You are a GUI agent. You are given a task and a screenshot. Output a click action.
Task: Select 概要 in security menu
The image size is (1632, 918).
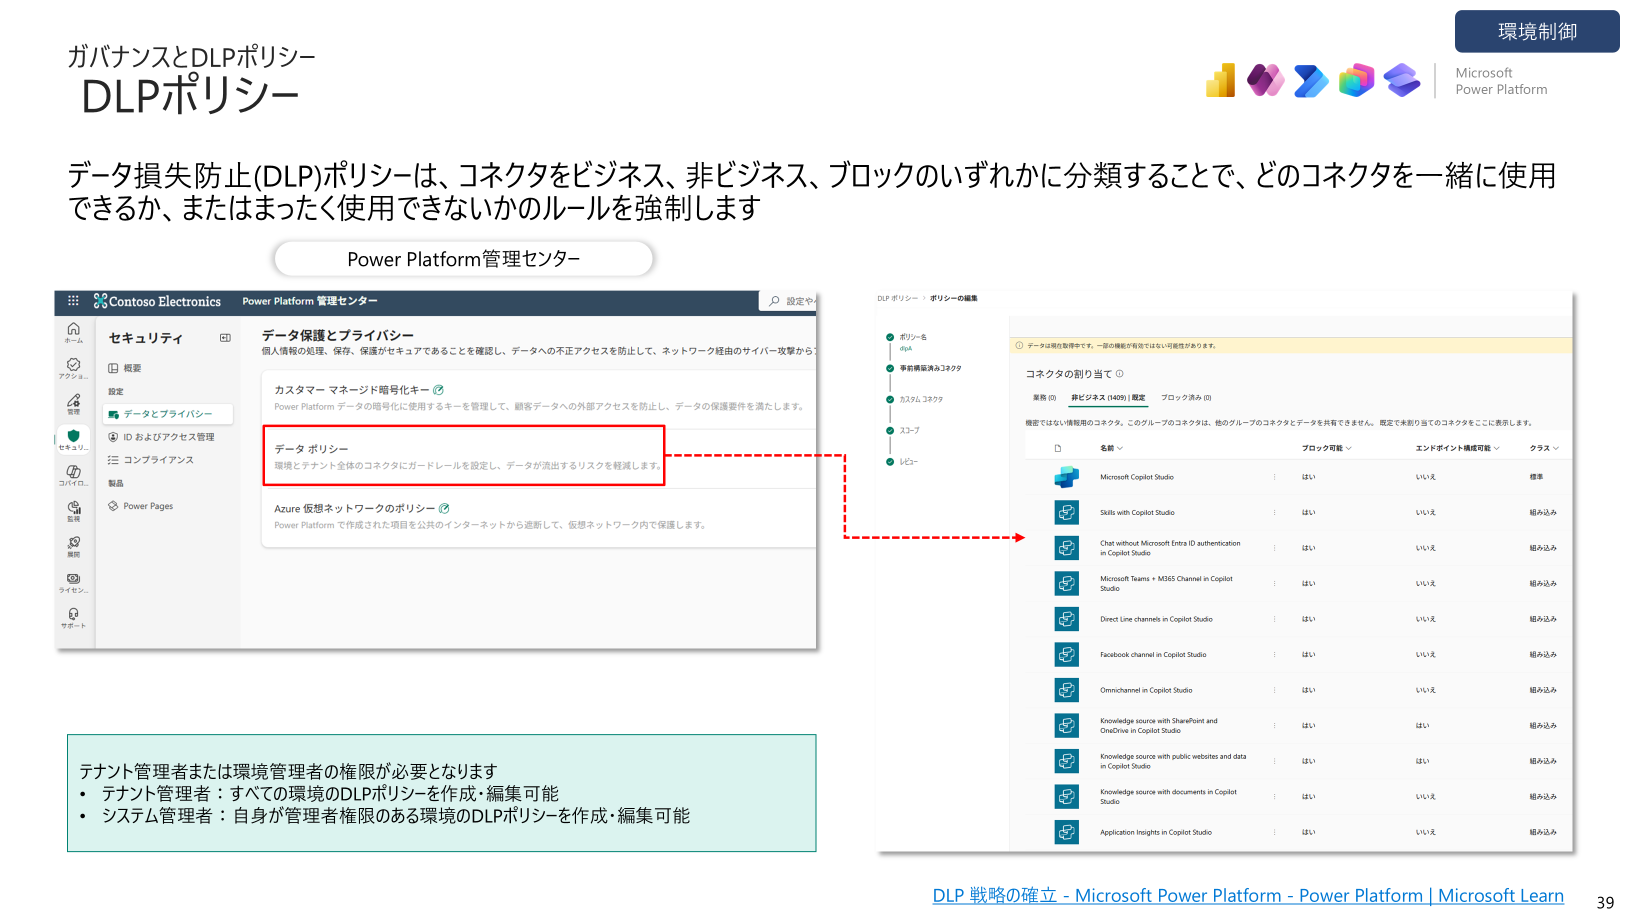tap(126, 368)
